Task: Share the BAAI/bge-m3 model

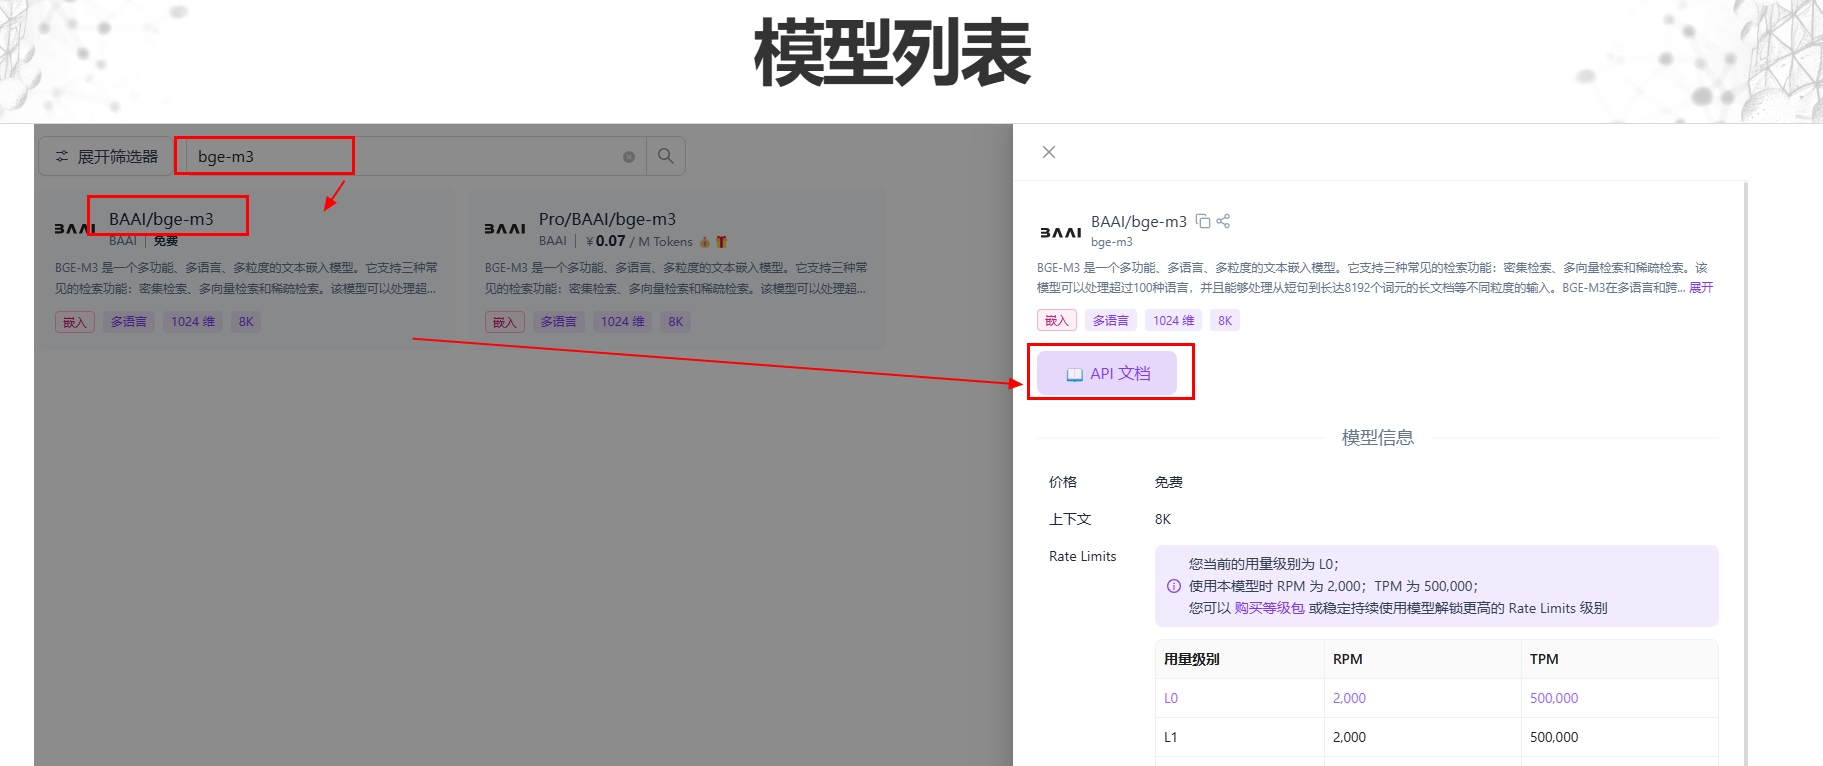Action: [1223, 221]
